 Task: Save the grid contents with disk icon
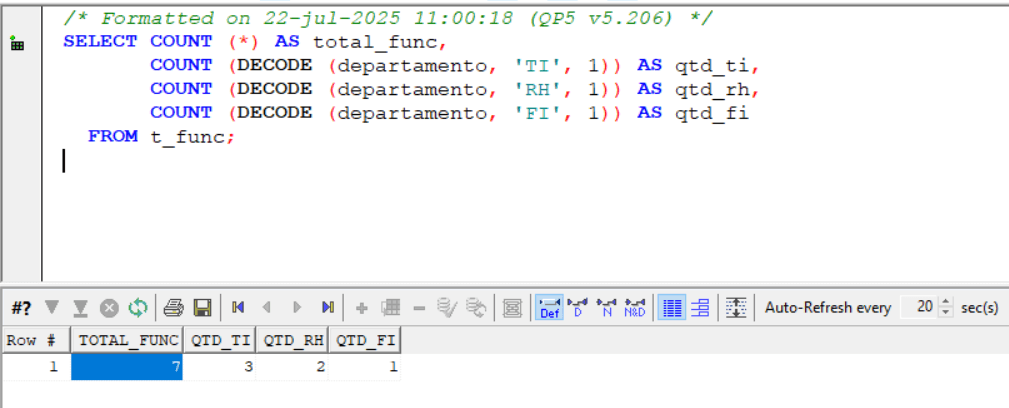202,308
